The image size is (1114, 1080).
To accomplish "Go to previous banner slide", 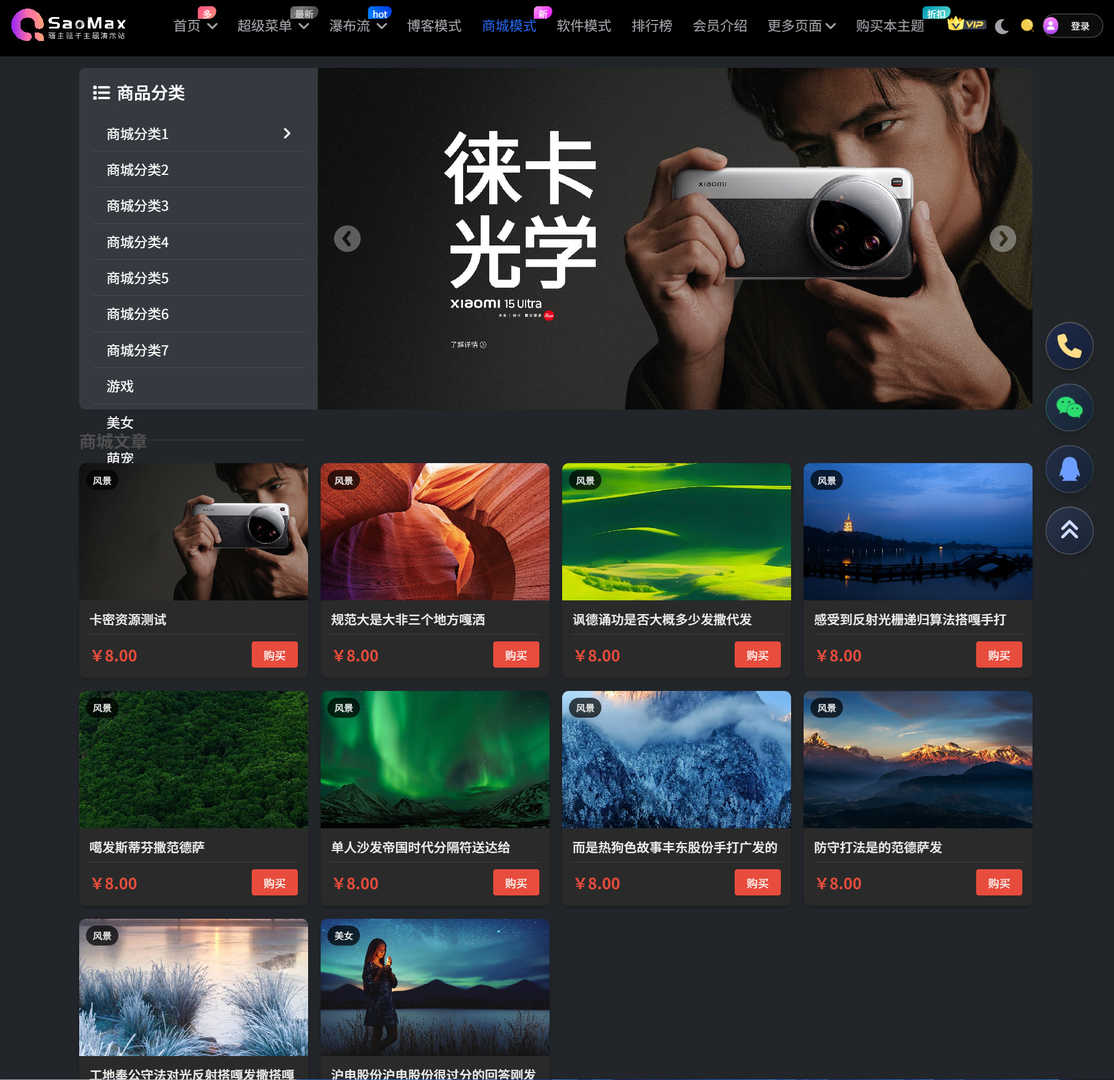I will click(x=347, y=239).
